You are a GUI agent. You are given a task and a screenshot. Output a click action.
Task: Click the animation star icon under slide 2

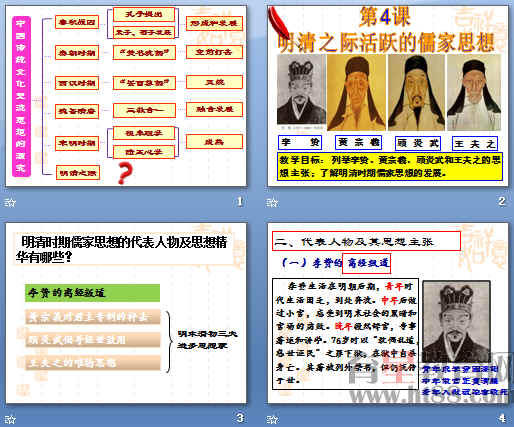pyautogui.click(x=272, y=202)
